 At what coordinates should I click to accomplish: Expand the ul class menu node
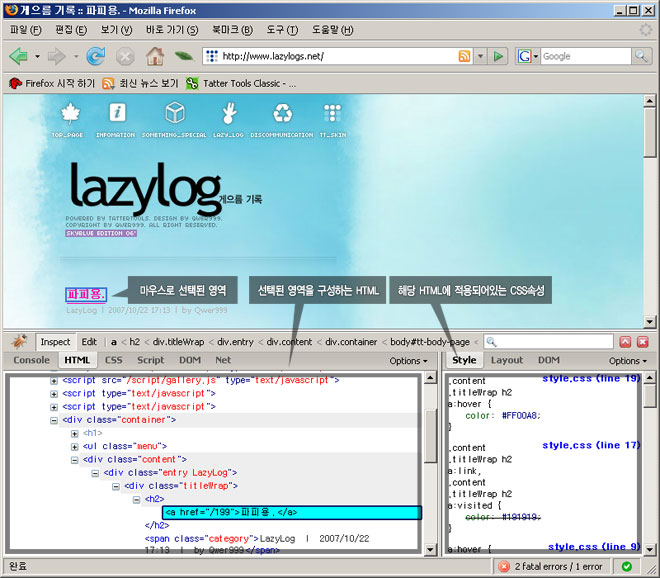pyautogui.click(x=75, y=447)
